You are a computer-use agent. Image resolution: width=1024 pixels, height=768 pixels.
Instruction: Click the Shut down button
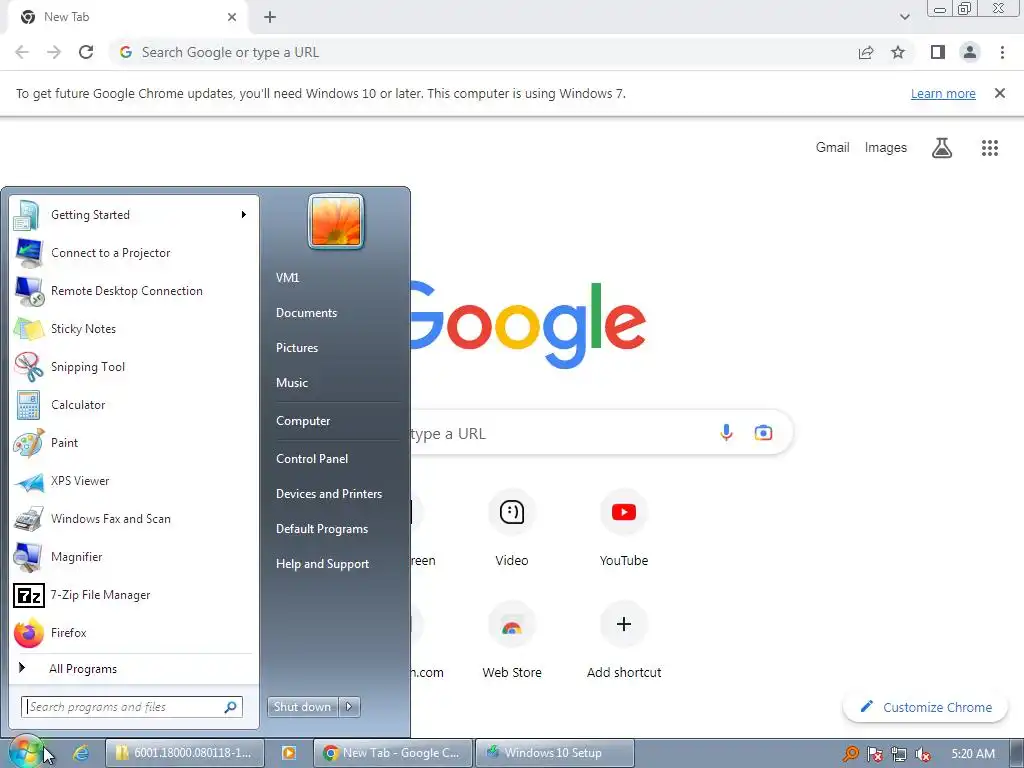[302, 707]
